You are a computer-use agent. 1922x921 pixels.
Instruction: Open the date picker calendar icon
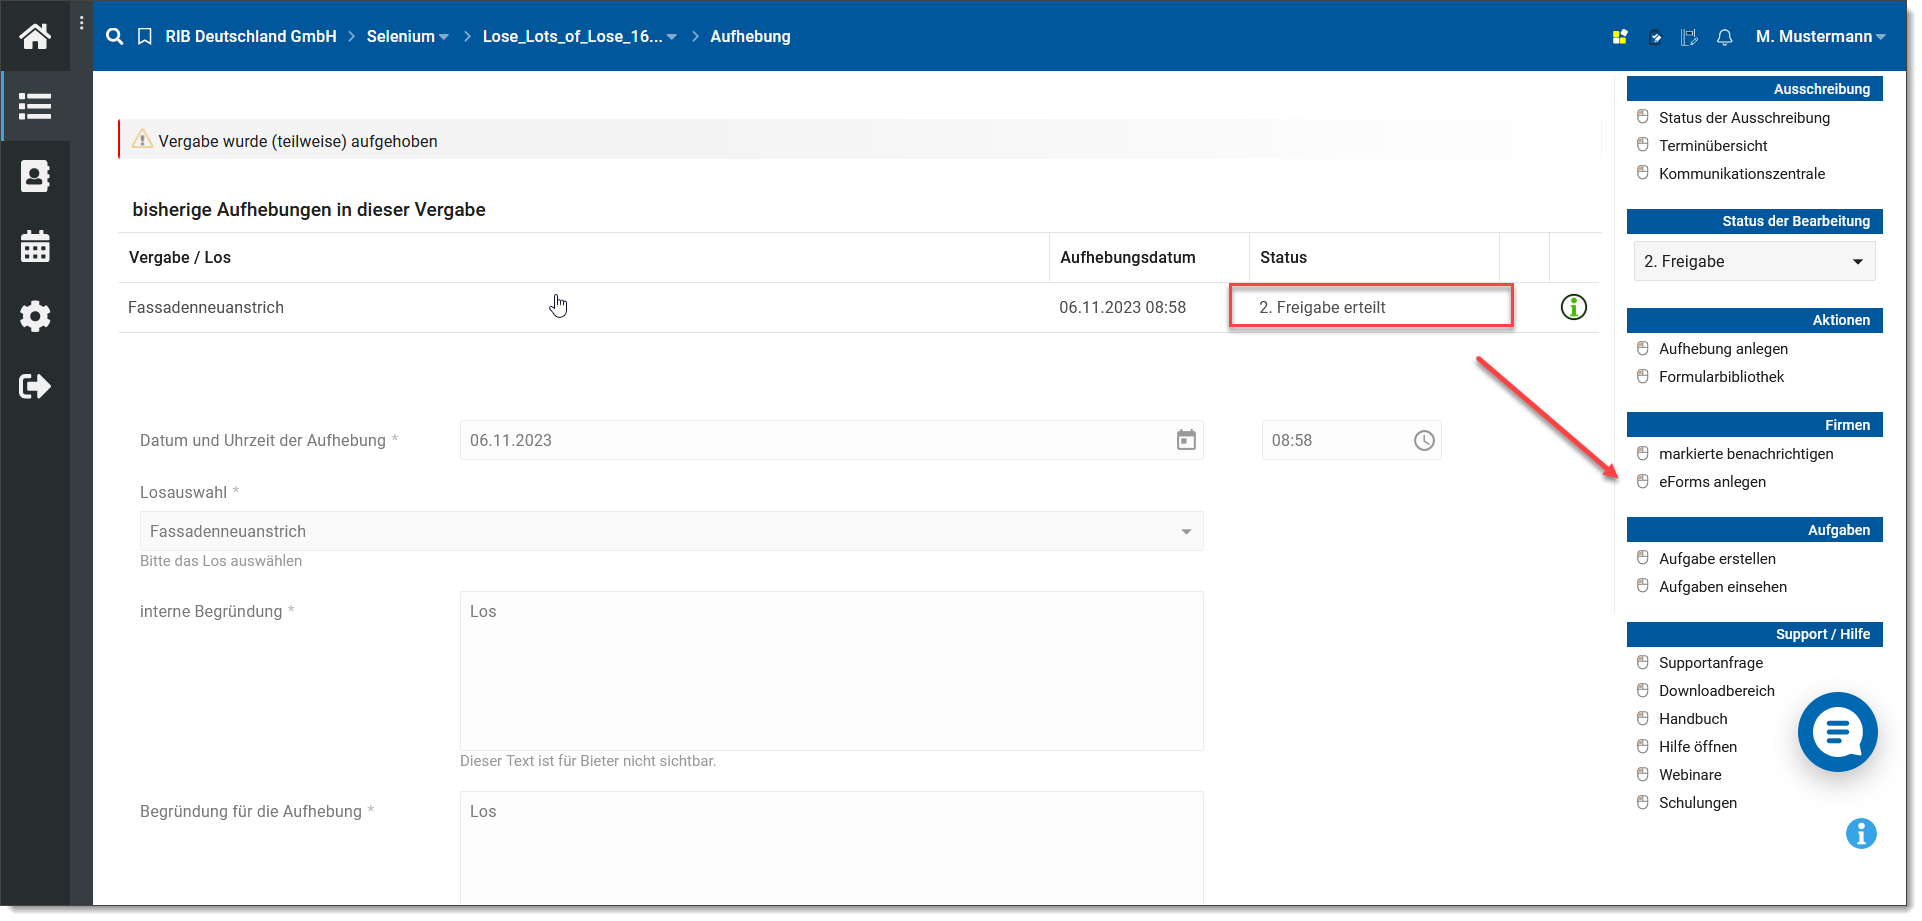pyautogui.click(x=1186, y=440)
